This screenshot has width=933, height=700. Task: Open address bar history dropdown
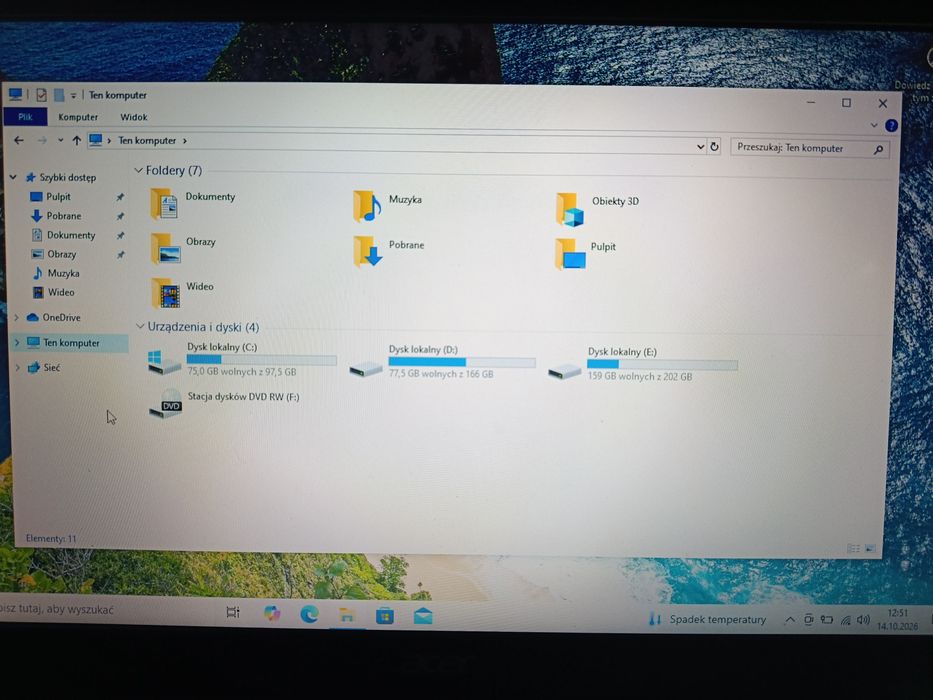[700, 146]
